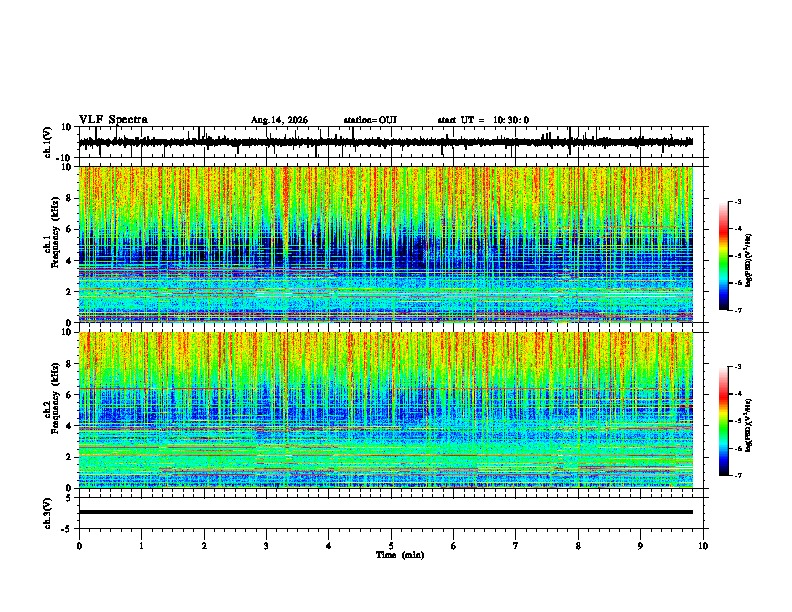Click tick label "8" on the time axis
Image resolution: width=792 pixels, height=612 pixels.
pyautogui.click(x=578, y=546)
